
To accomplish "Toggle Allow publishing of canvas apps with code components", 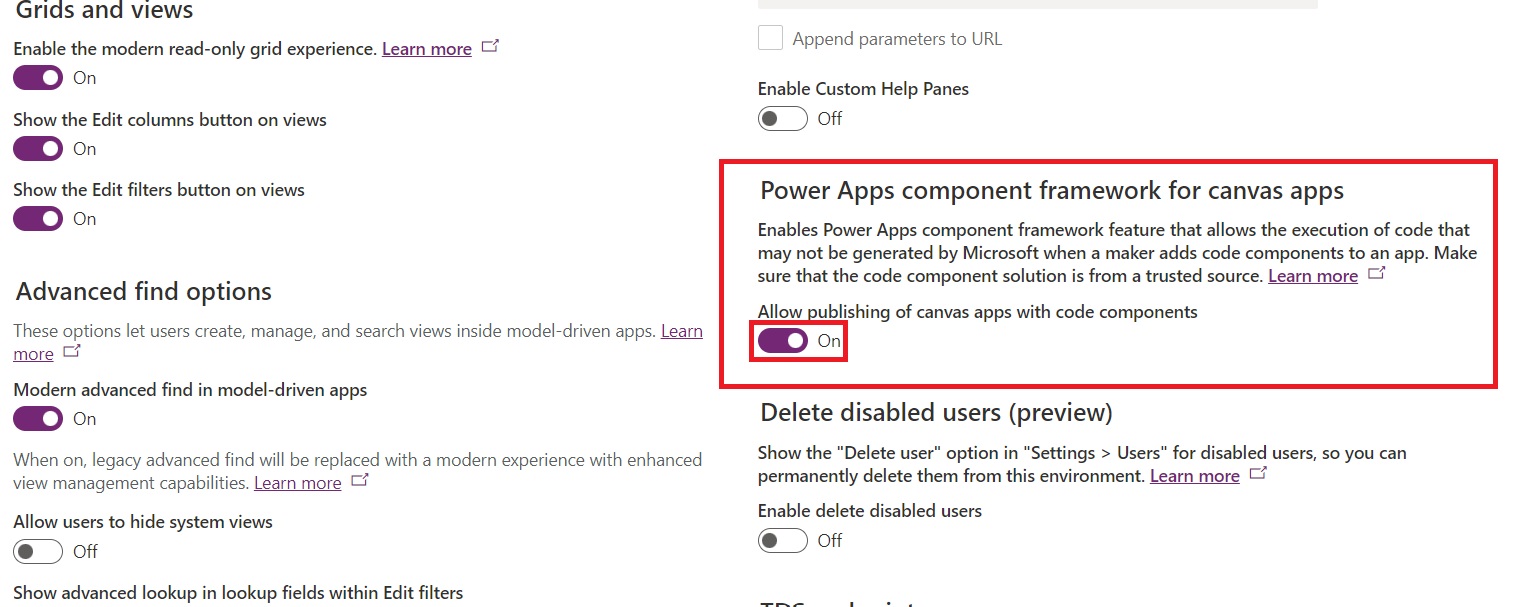I will [782, 341].
